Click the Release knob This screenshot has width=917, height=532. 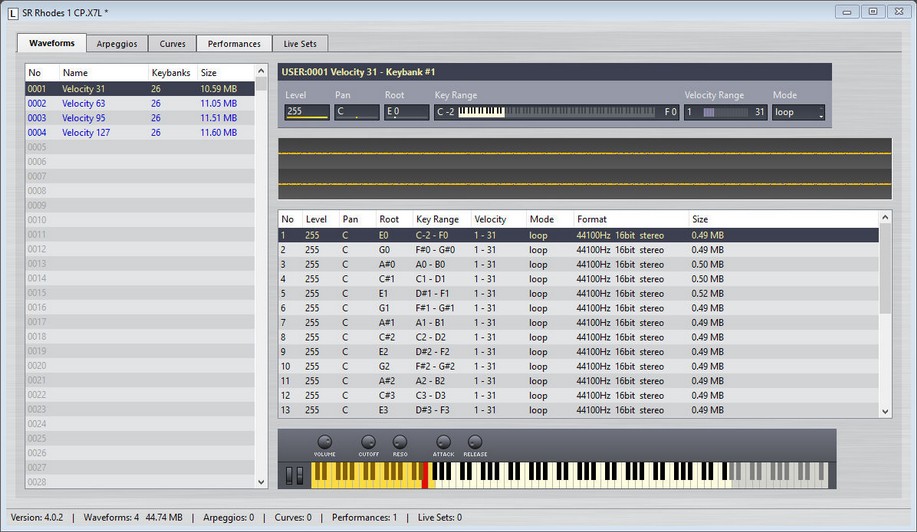(x=475, y=442)
